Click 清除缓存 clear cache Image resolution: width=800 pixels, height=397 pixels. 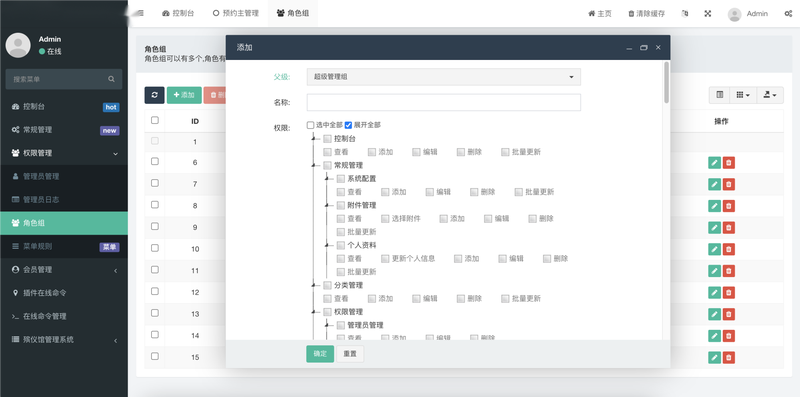coord(646,14)
